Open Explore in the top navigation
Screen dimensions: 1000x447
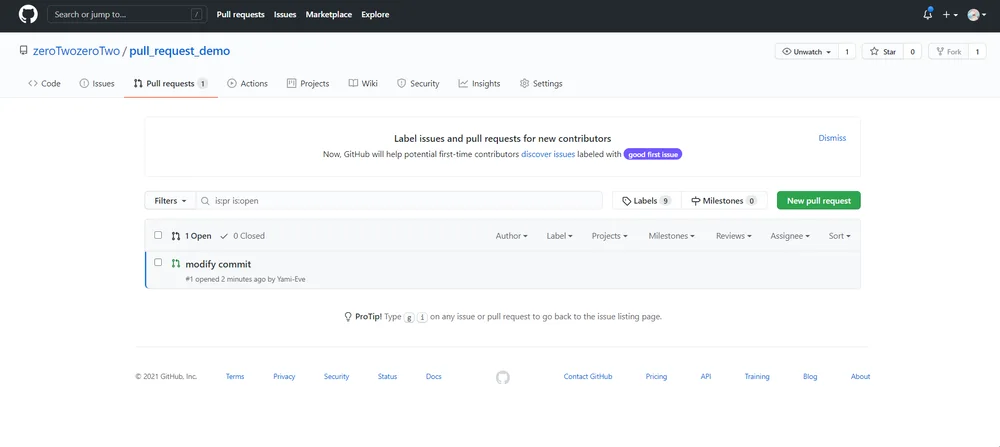click(375, 15)
